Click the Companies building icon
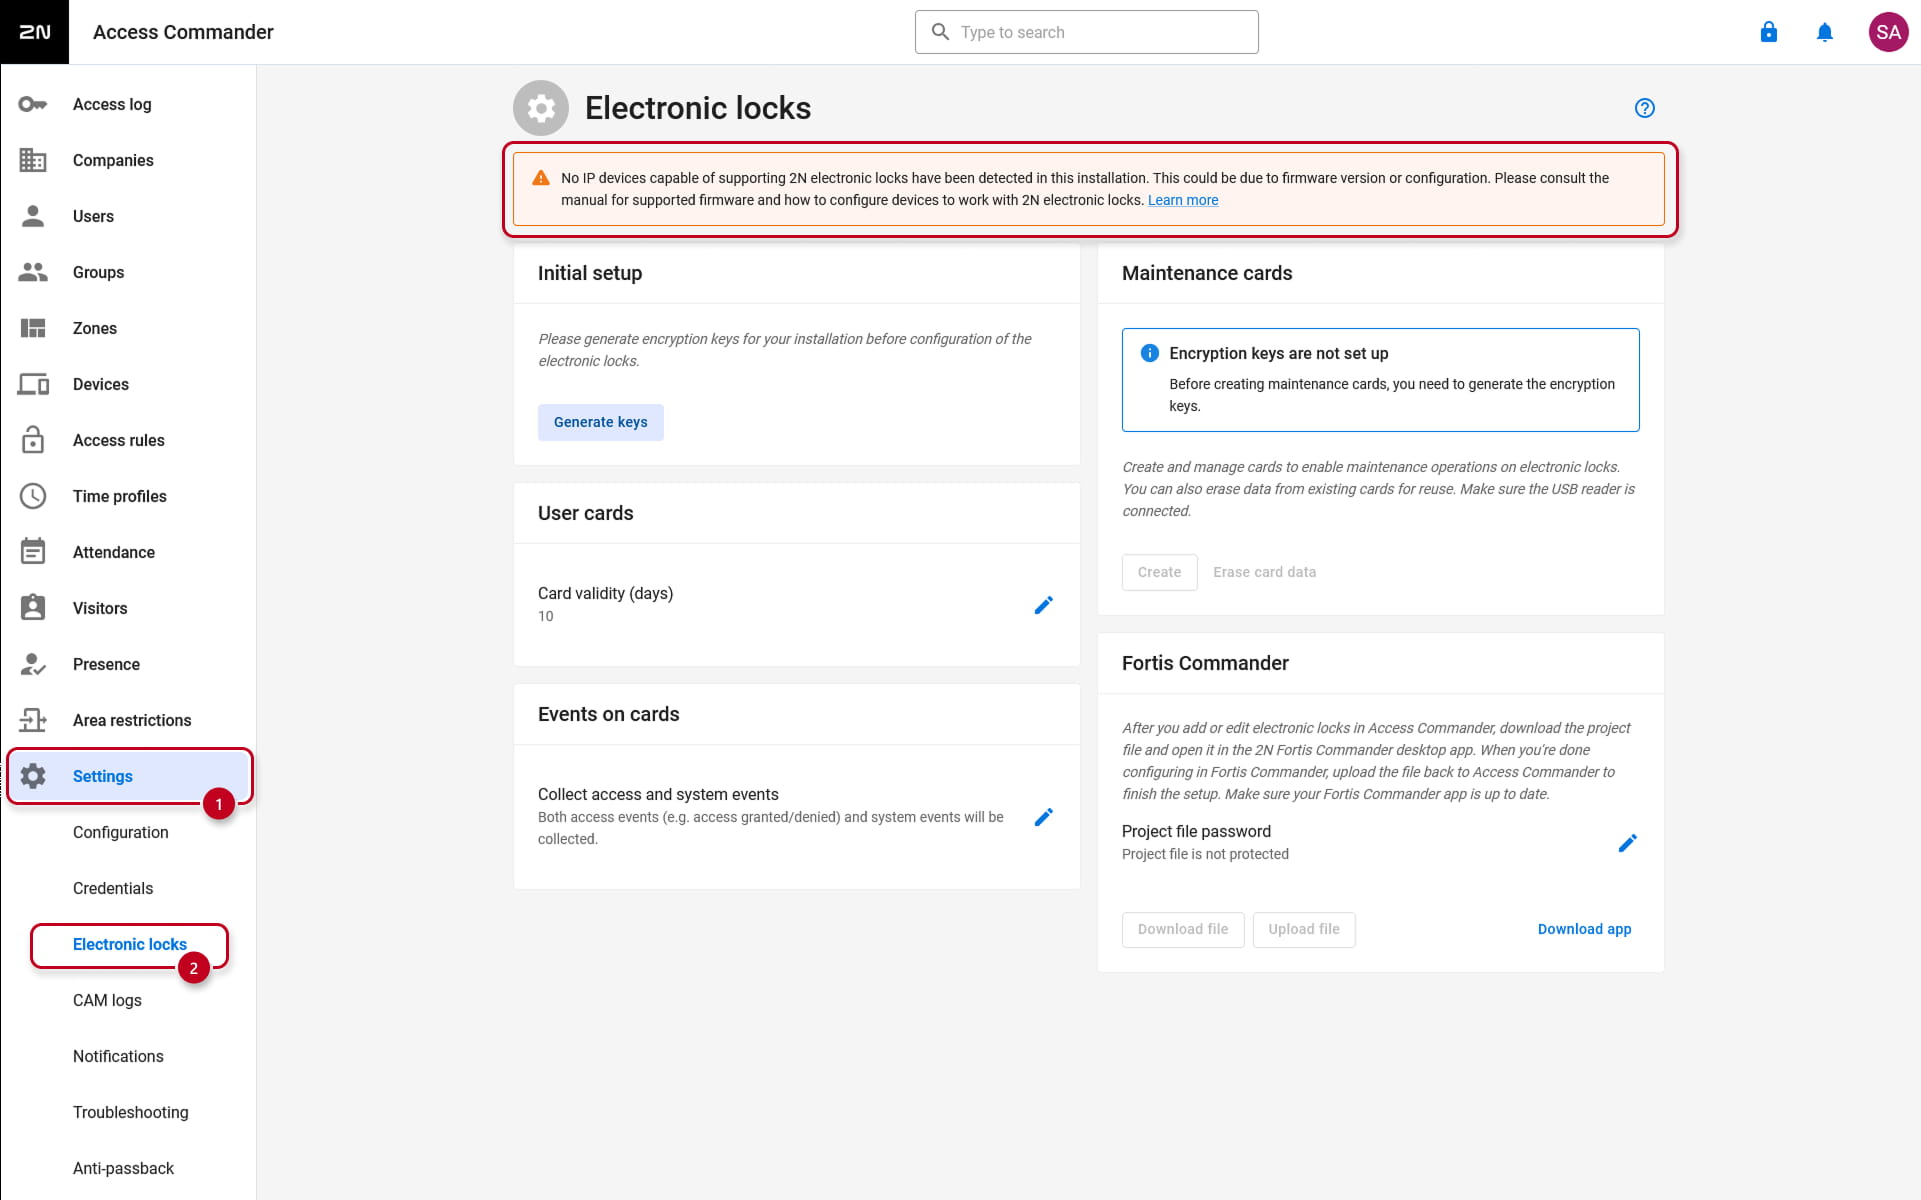The height and width of the screenshot is (1200, 1921). point(33,160)
